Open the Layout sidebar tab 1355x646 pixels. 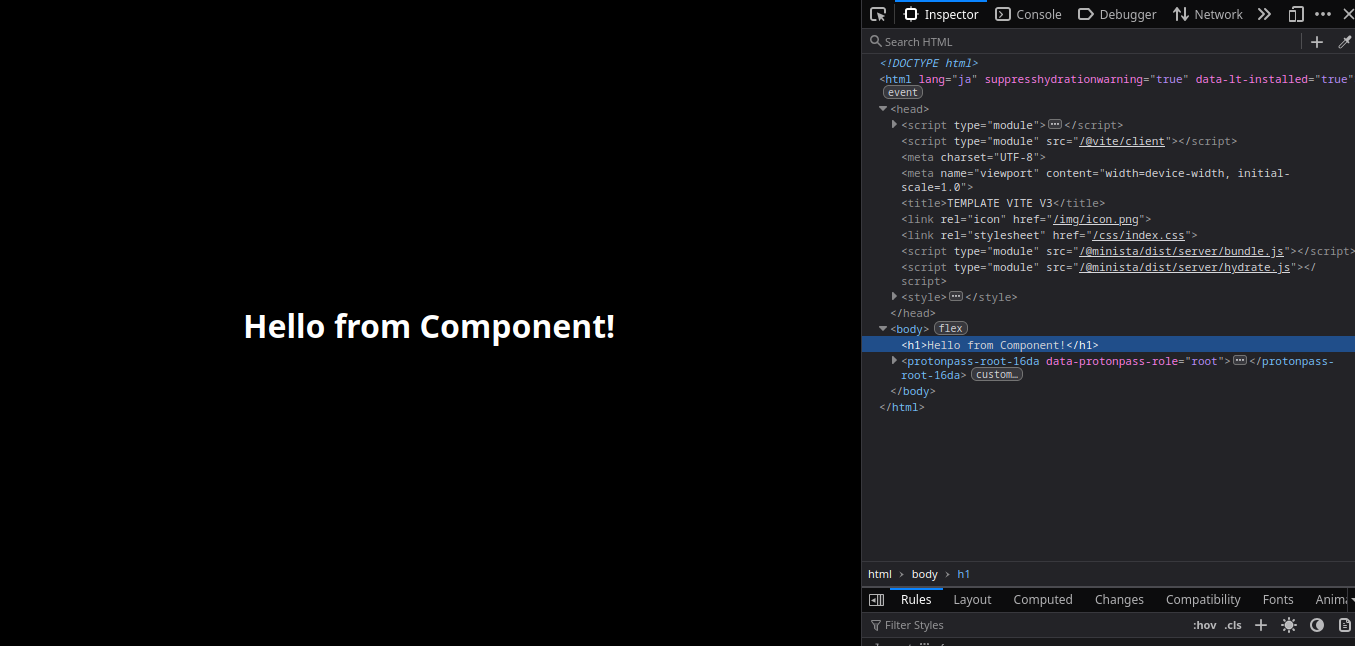point(972,600)
